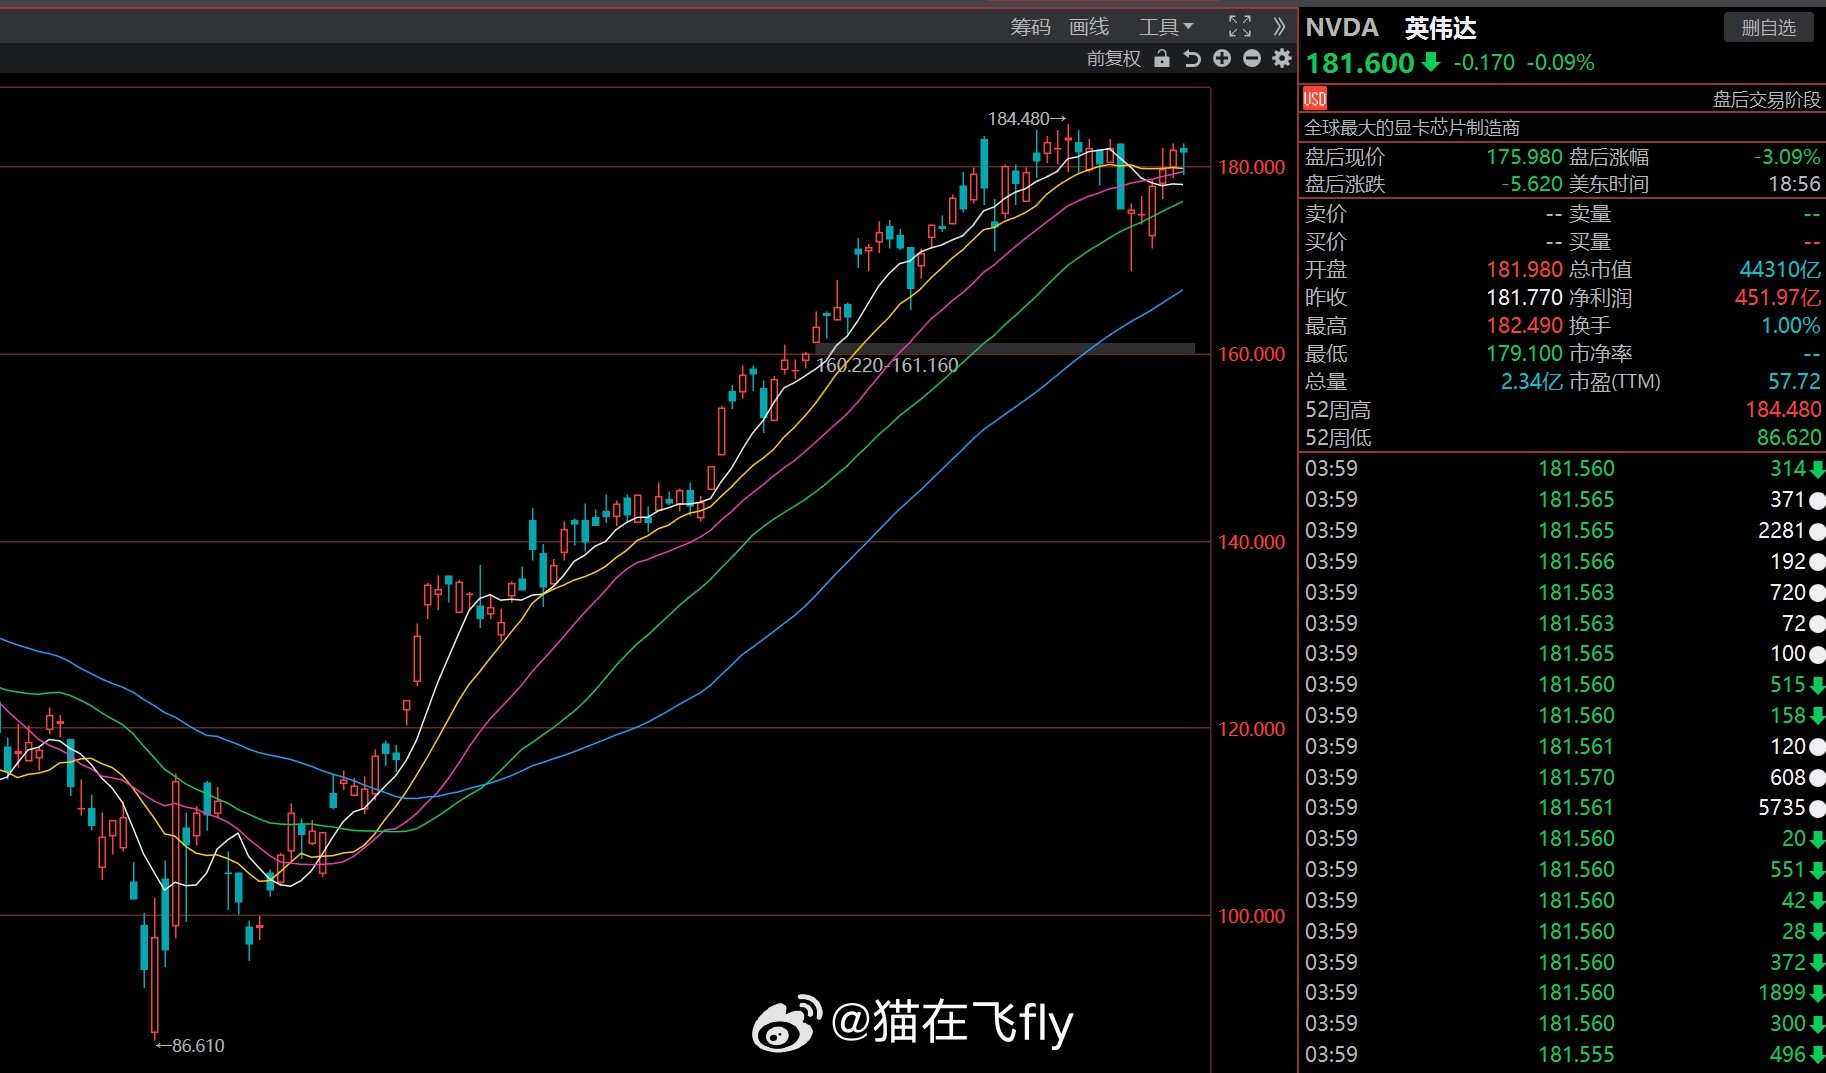Click market cap value 44310亿
Image resolution: width=1826 pixels, height=1073 pixels.
pyautogui.click(x=1781, y=270)
